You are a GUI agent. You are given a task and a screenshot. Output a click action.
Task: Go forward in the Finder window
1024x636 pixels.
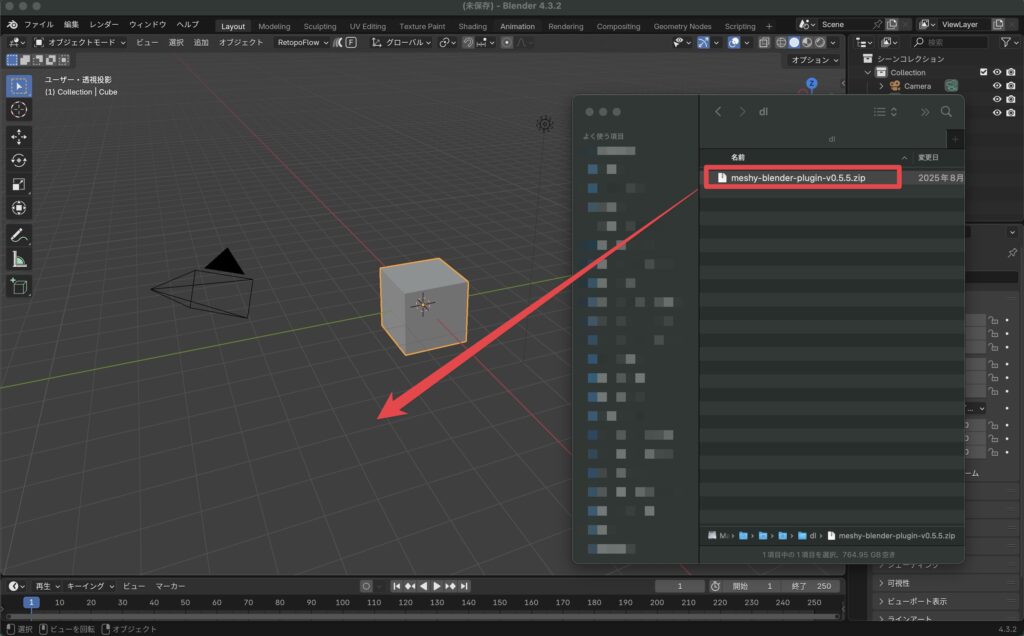(742, 112)
